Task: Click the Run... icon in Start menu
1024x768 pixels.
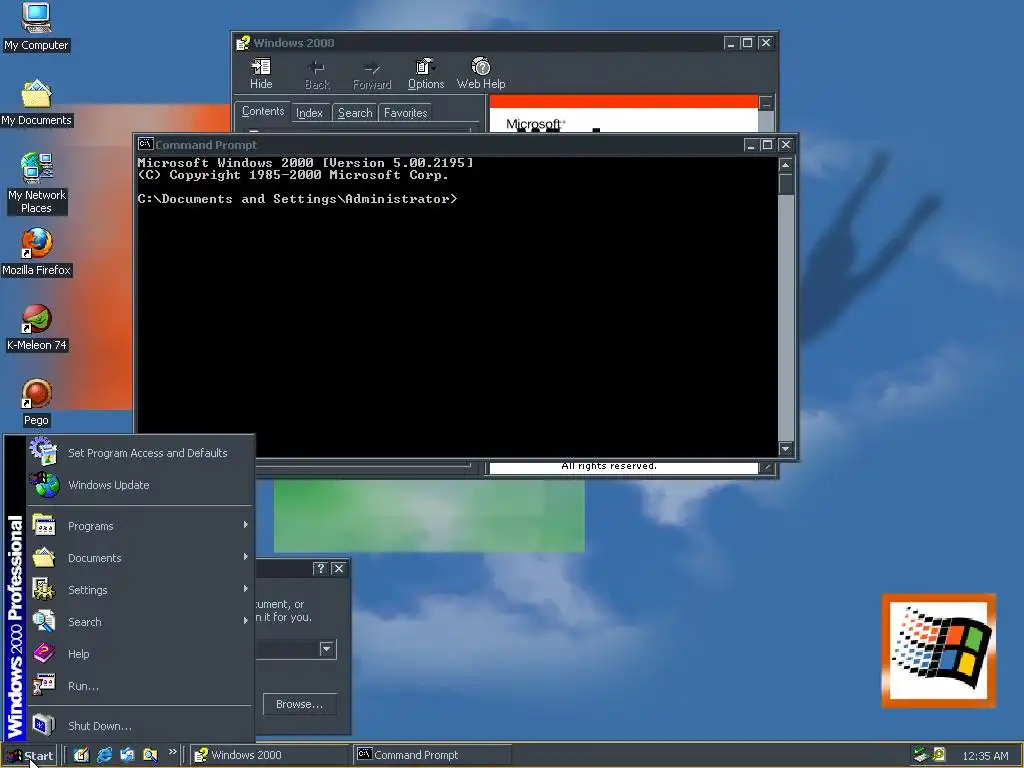Action: click(44, 685)
